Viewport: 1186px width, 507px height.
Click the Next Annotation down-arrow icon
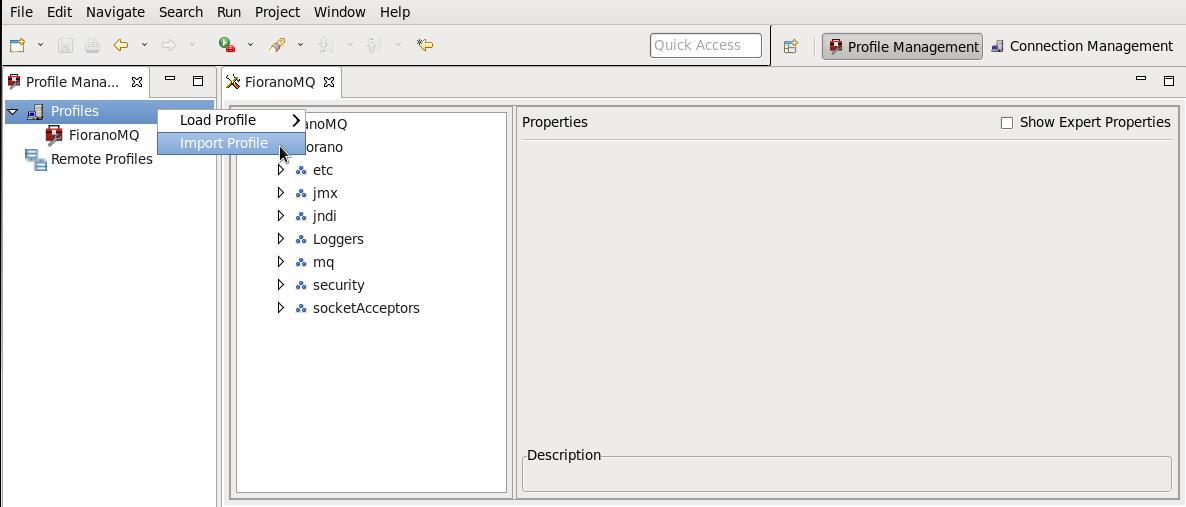click(x=326, y=45)
